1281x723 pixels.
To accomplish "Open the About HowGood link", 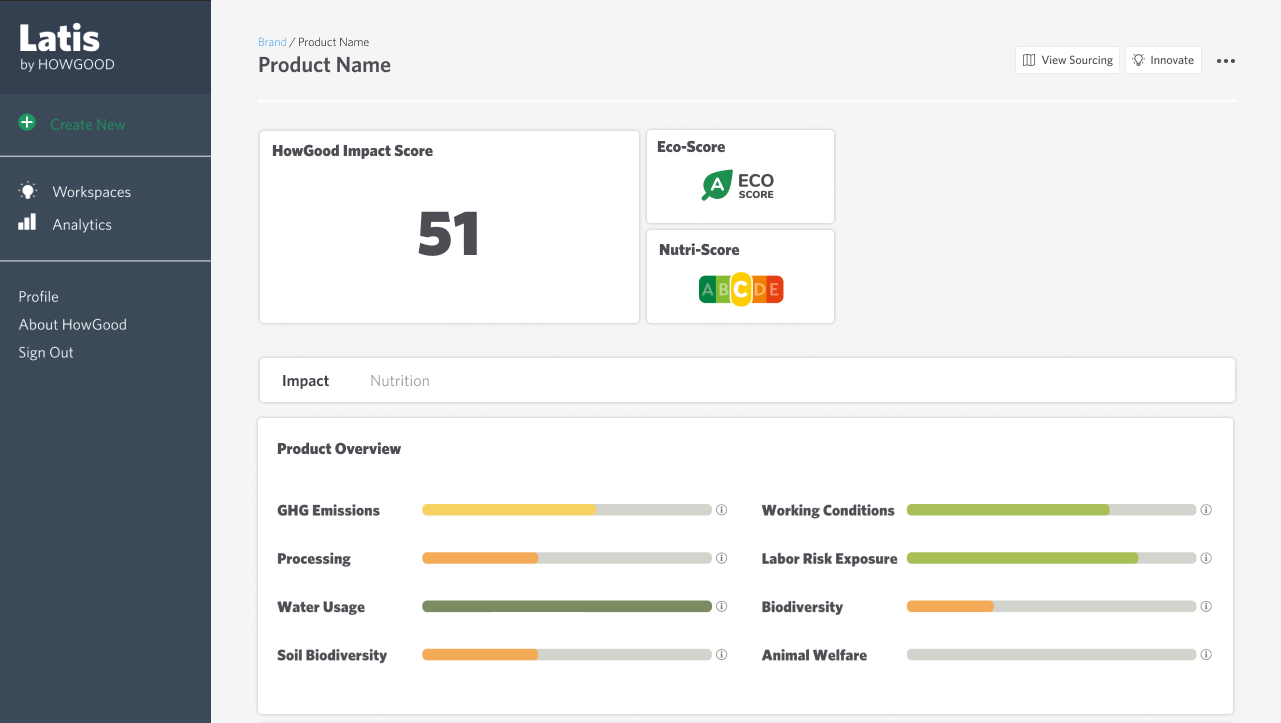I will point(73,325).
